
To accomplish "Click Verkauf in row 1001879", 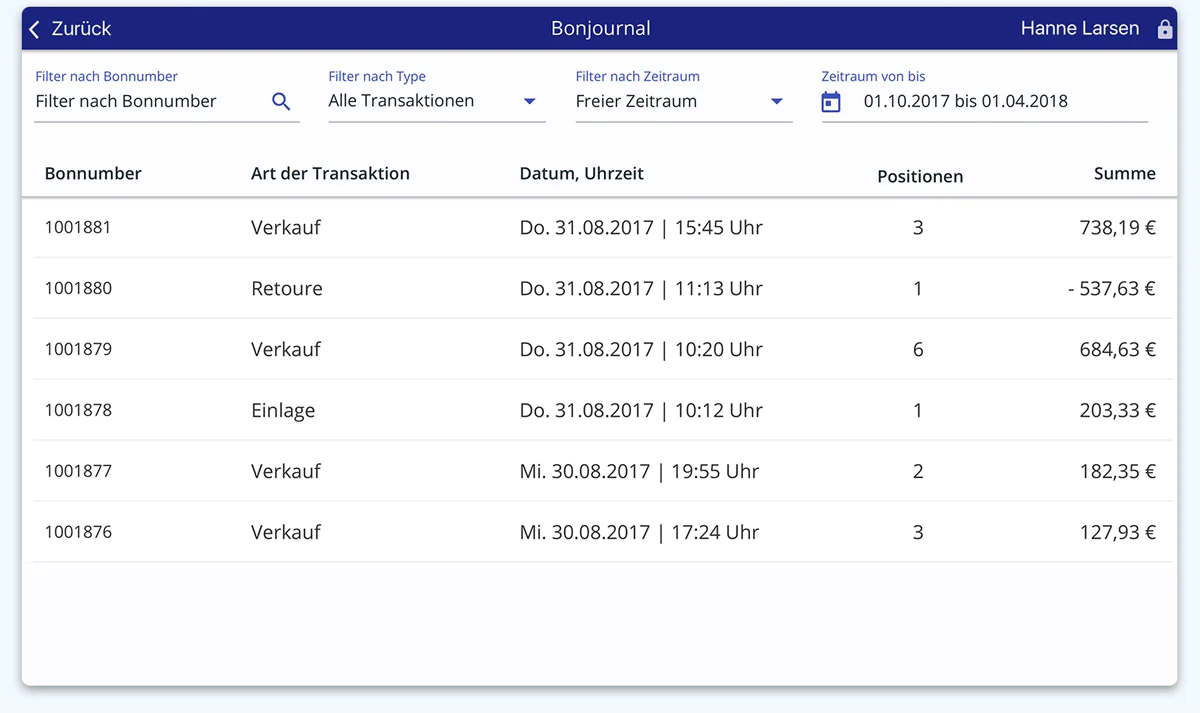I will click(286, 350).
